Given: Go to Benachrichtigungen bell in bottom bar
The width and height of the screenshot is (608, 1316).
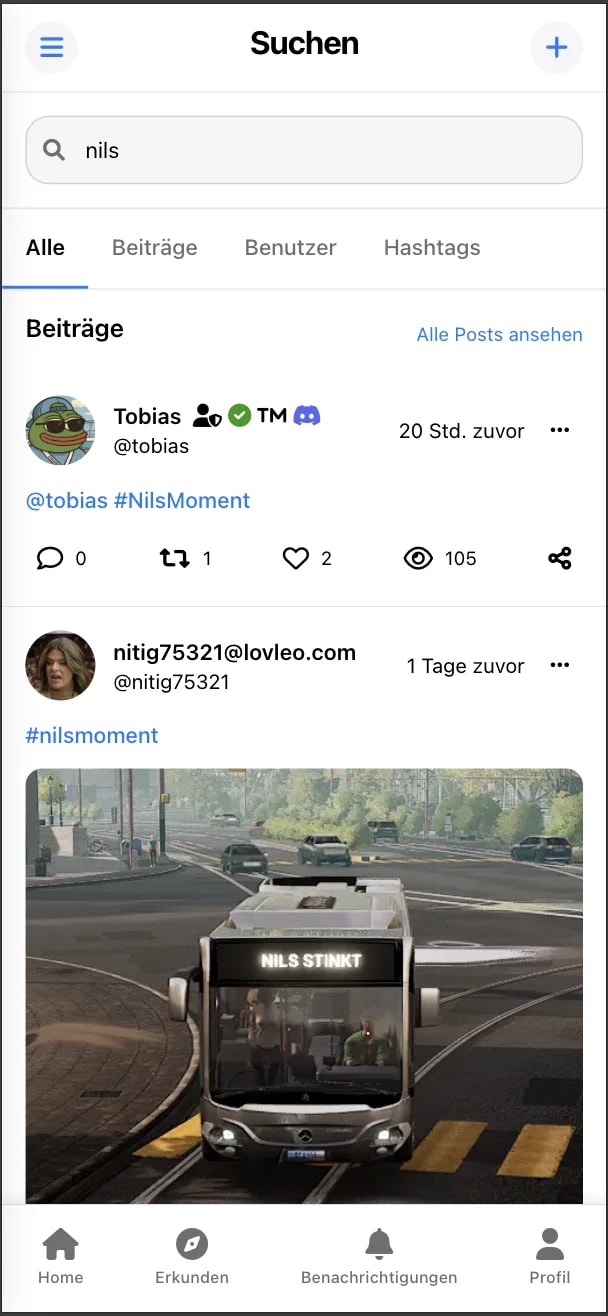Looking at the screenshot, I should [x=379, y=1257].
